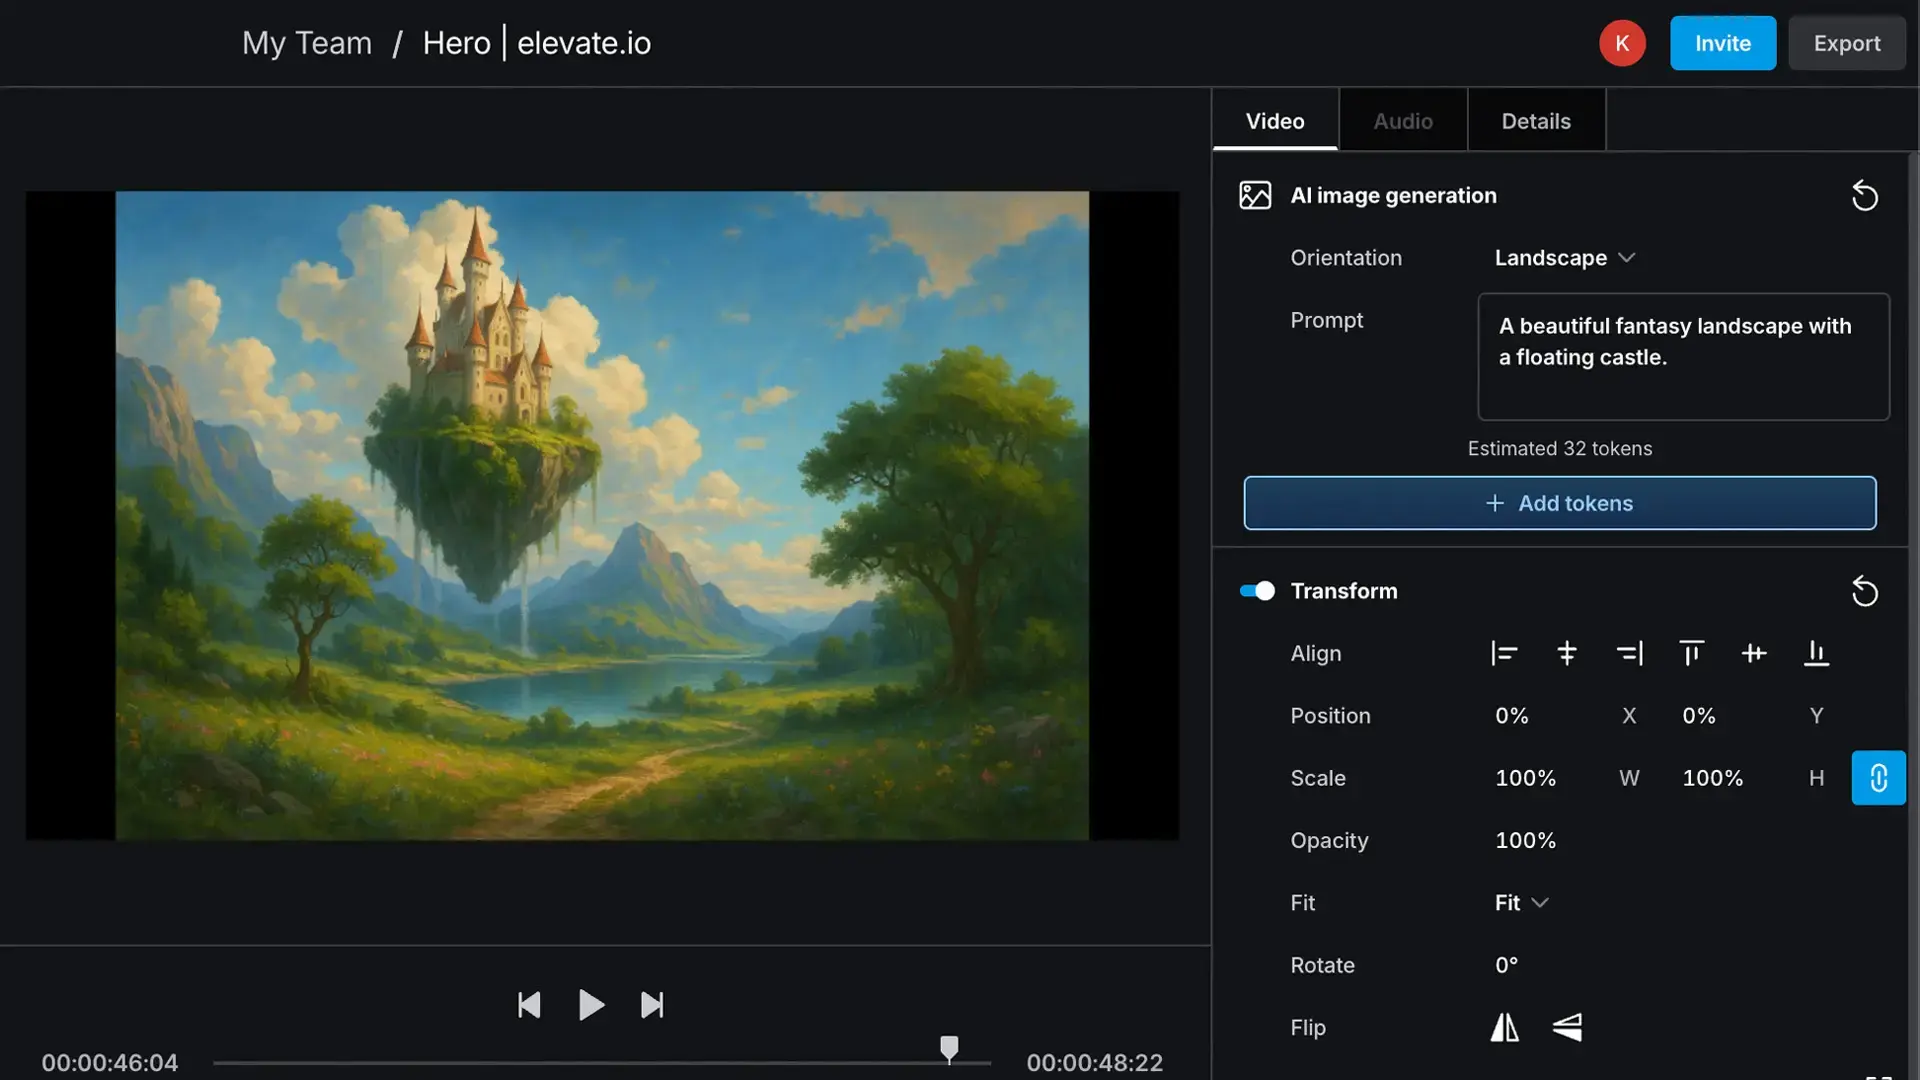Click the timeline playhead marker

pyautogui.click(x=949, y=1049)
